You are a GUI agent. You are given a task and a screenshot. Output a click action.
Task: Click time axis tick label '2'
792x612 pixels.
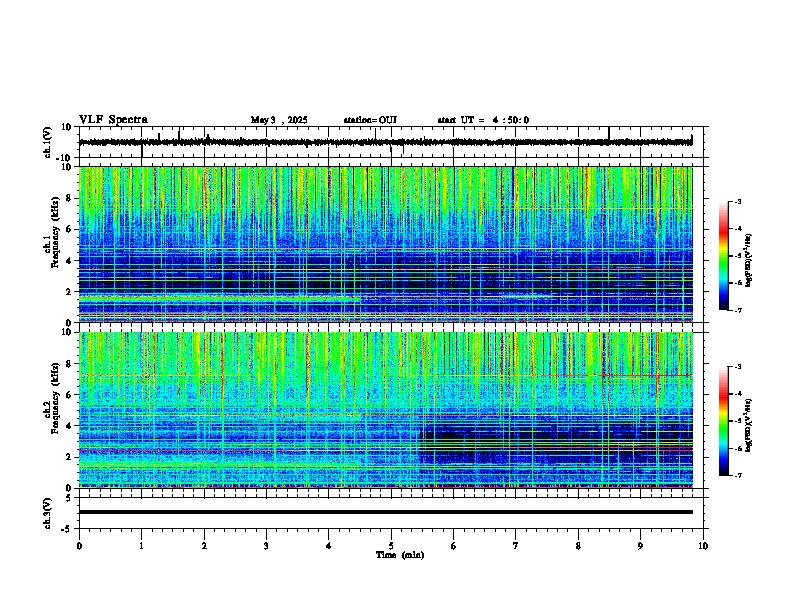point(204,546)
